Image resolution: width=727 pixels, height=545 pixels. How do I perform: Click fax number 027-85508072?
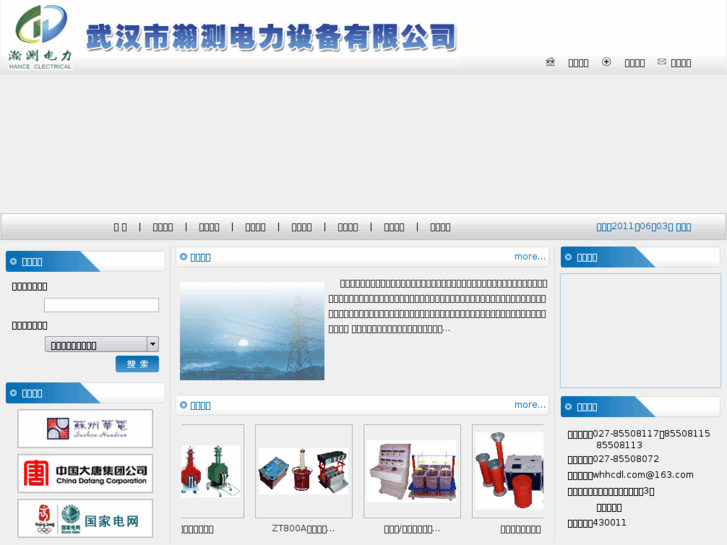[x=626, y=459]
